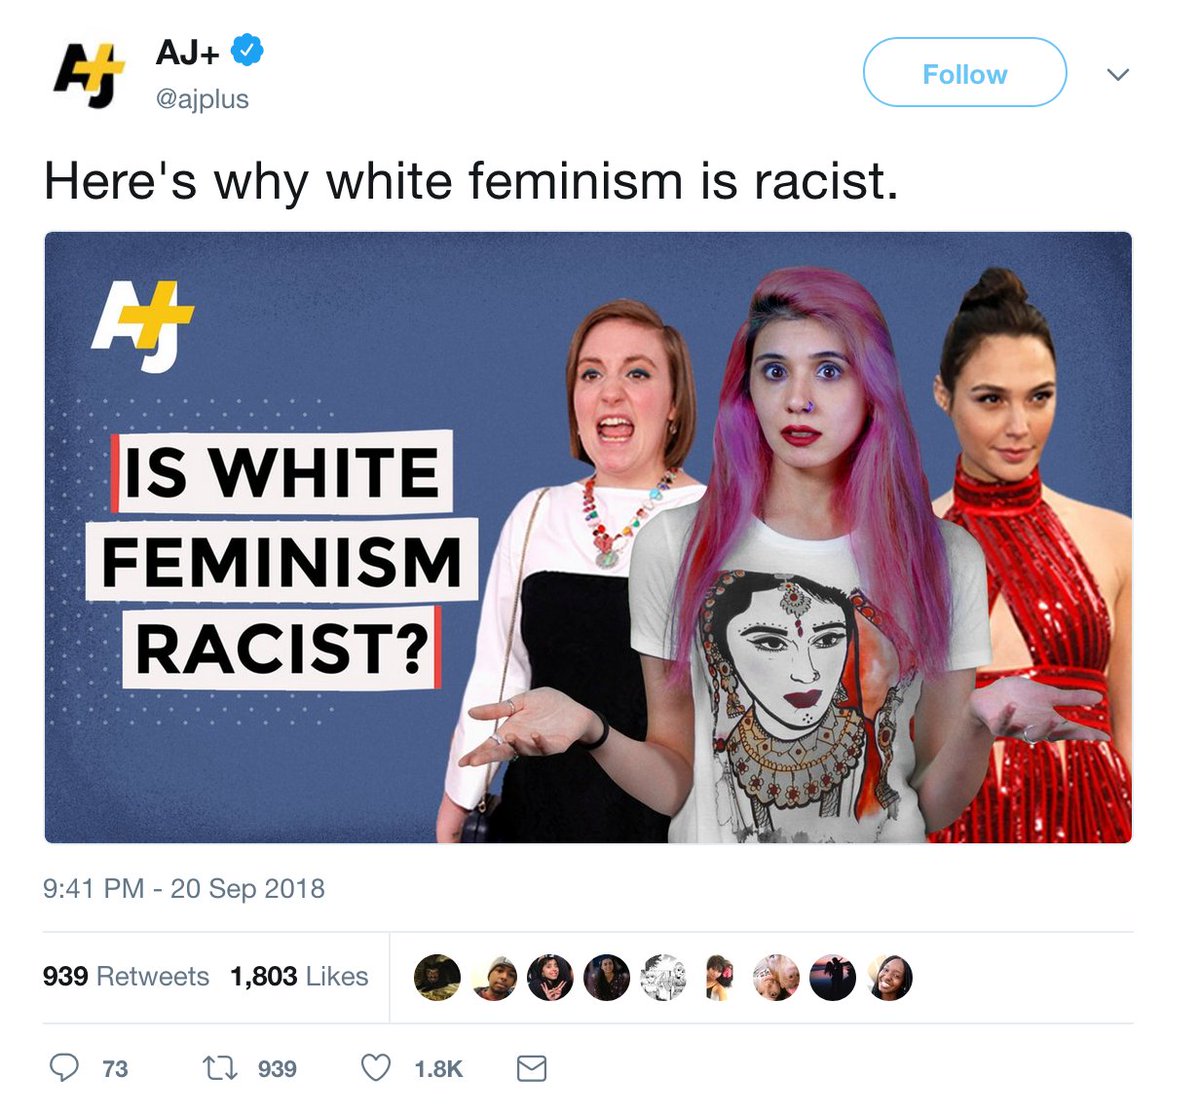
Task: Expand the tweet options chevron
Action: point(1118,75)
